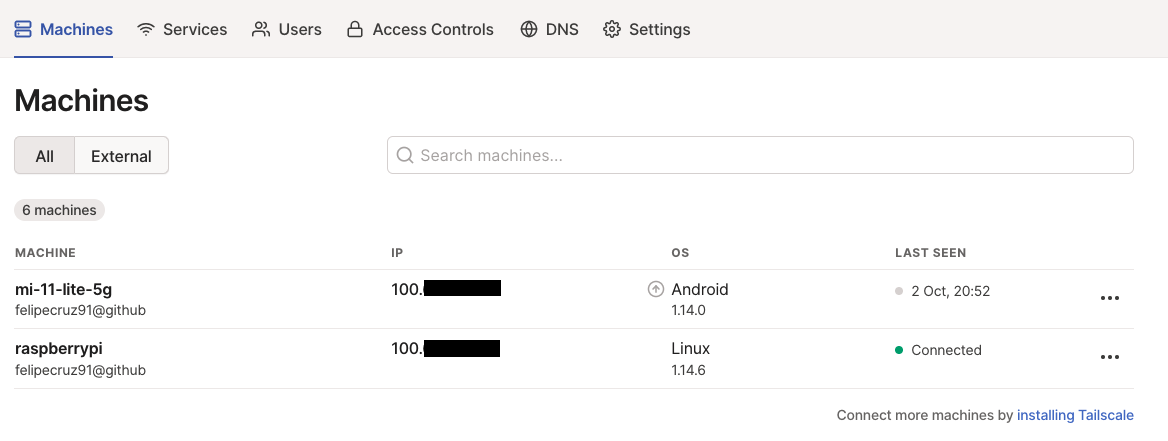1168x441 pixels.
Task: Click the Machines page heading
Action: point(81,101)
